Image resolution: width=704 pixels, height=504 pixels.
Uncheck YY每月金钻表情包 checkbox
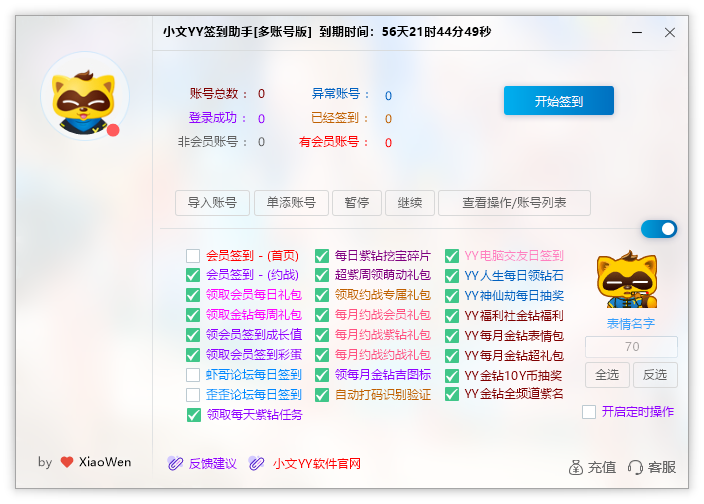tap(452, 336)
